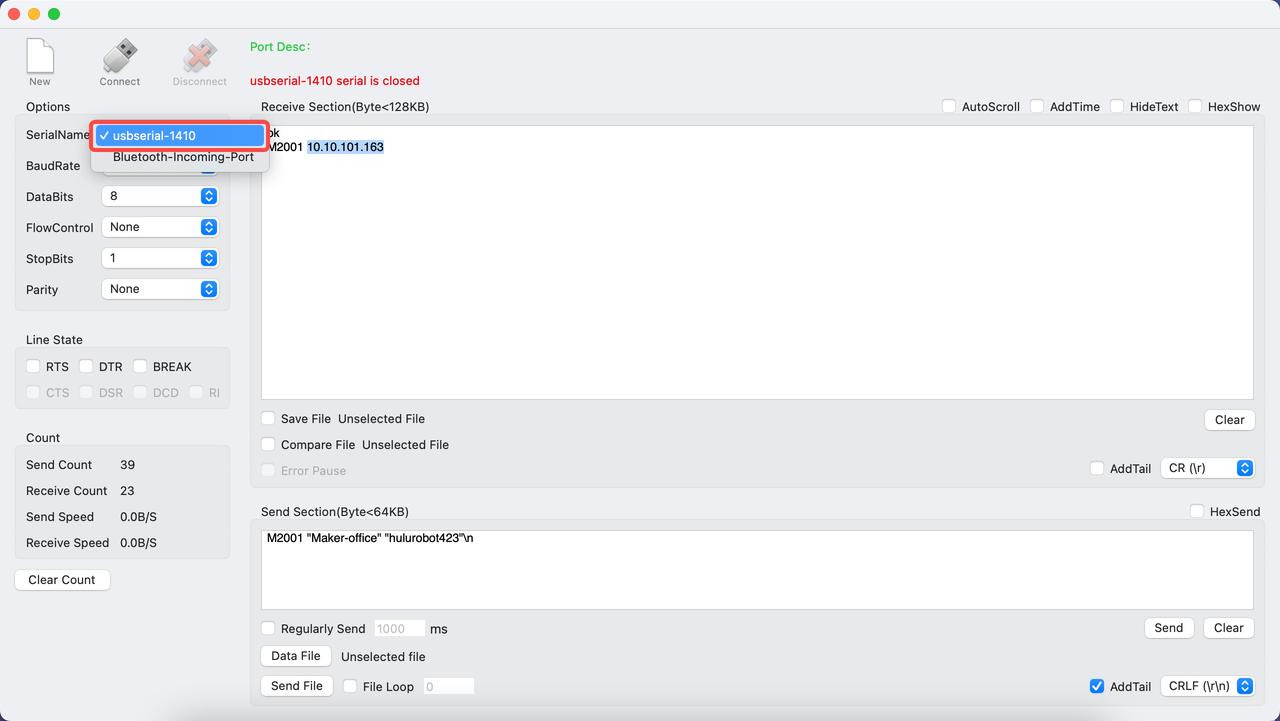Check the RTS line state box
1280x721 pixels.
(x=33, y=366)
